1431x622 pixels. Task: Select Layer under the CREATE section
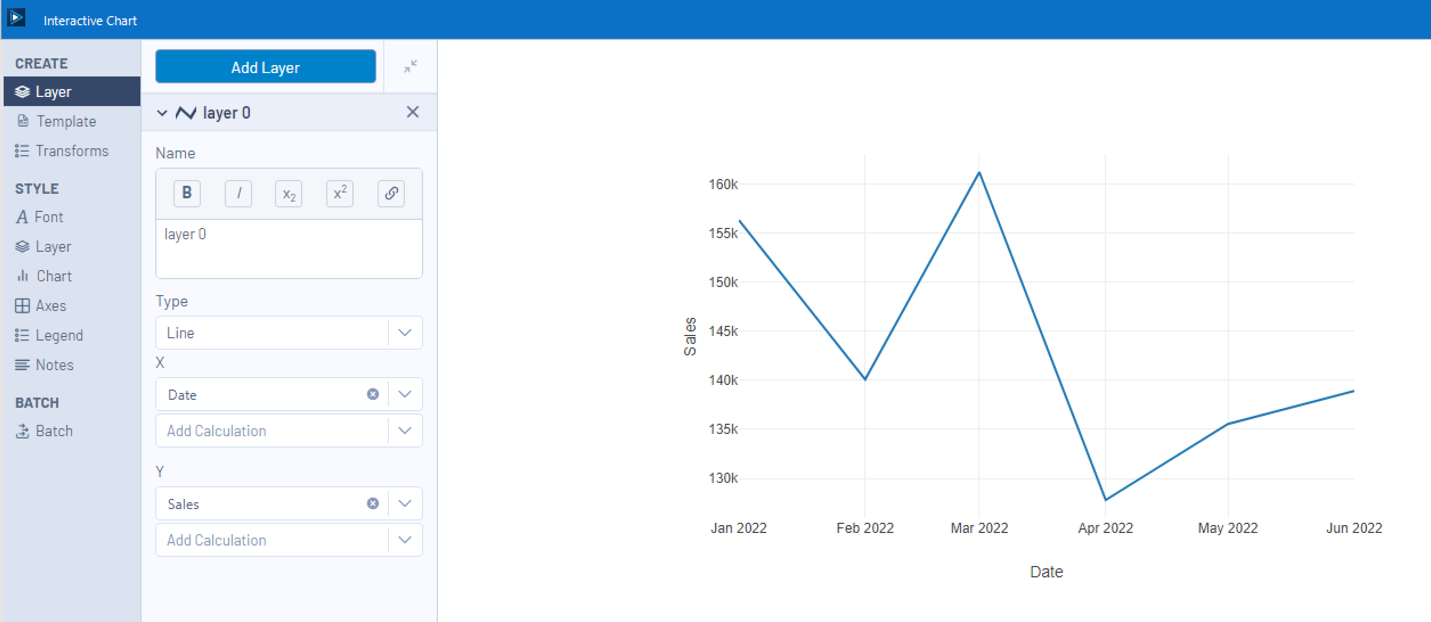click(x=50, y=91)
